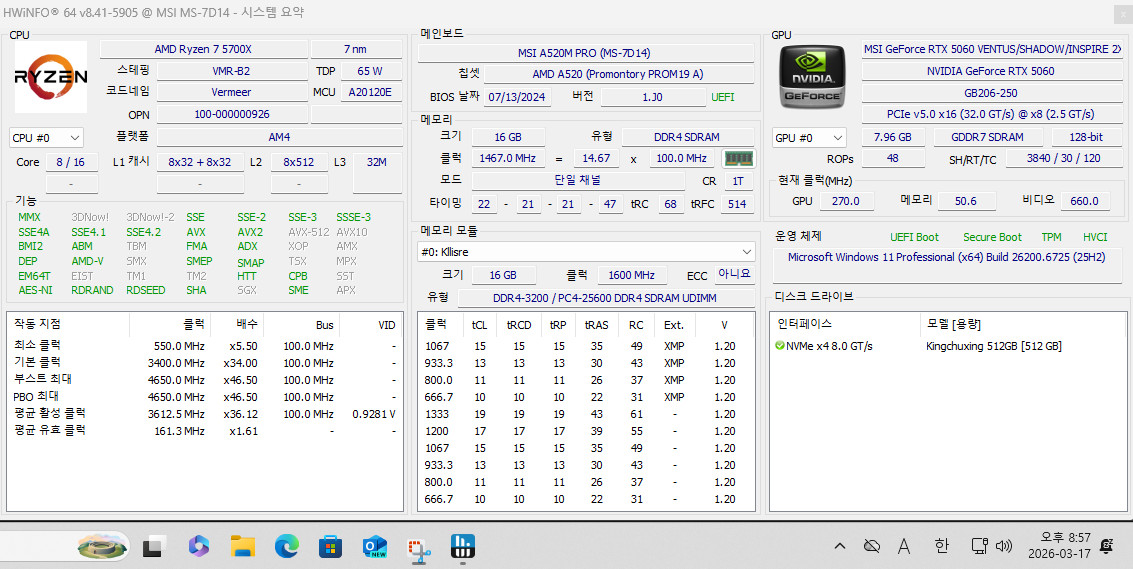Click the ECC value 아니요
1133x569 pixels.
click(x=735, y=274)
